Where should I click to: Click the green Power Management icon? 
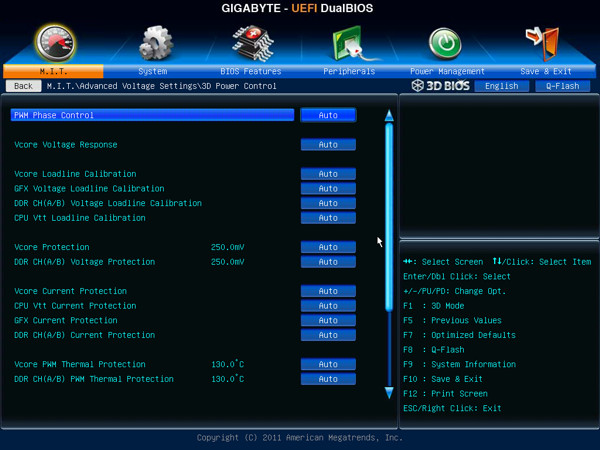[x=445, y=43]
